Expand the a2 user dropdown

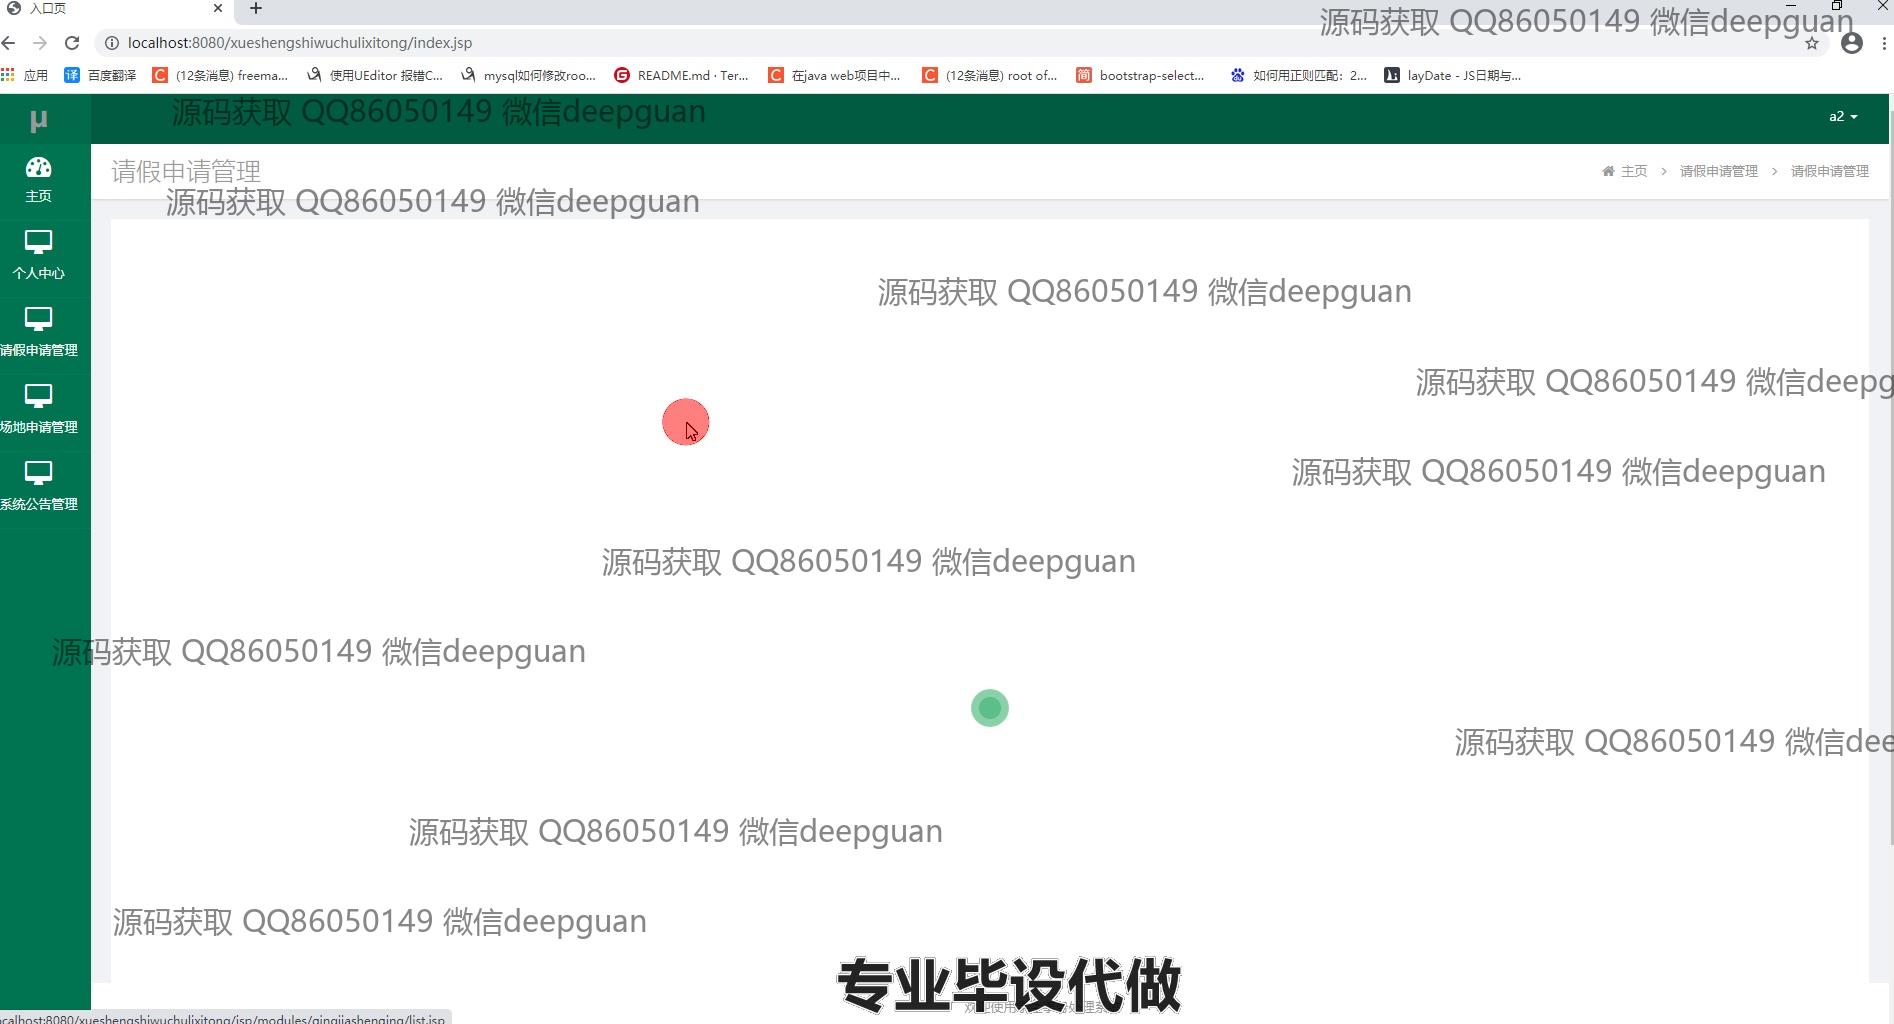[1843, 117]
